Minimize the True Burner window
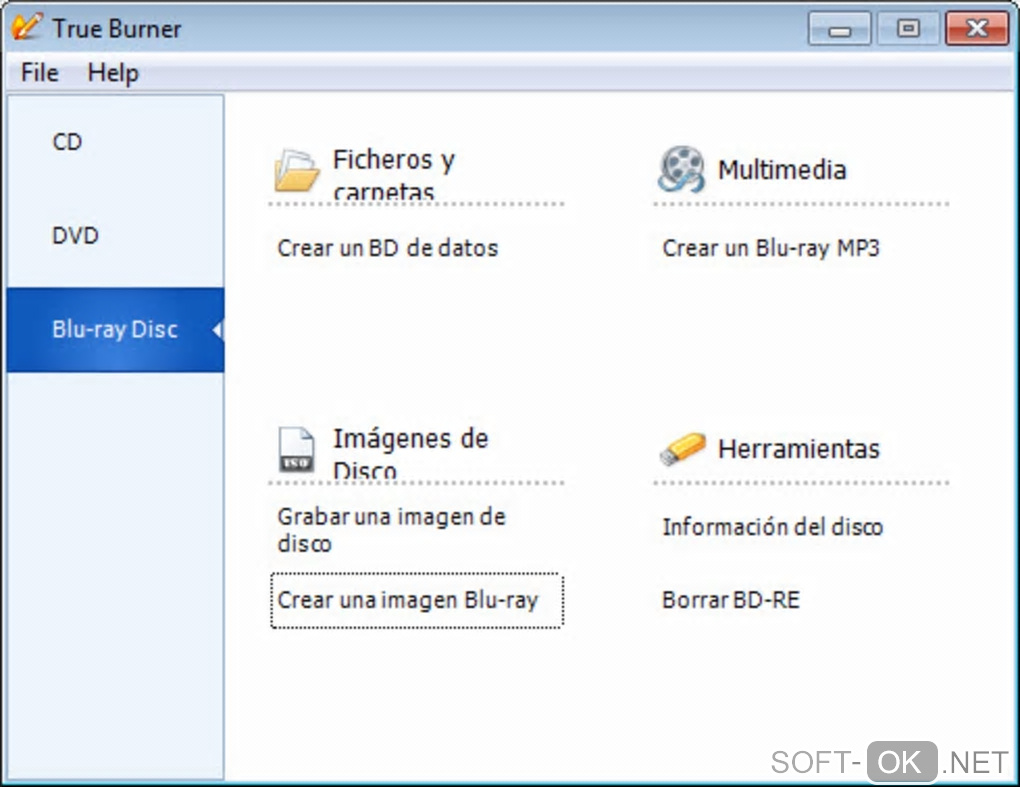This screenshot has width=1020, height=787. [839, 29]
